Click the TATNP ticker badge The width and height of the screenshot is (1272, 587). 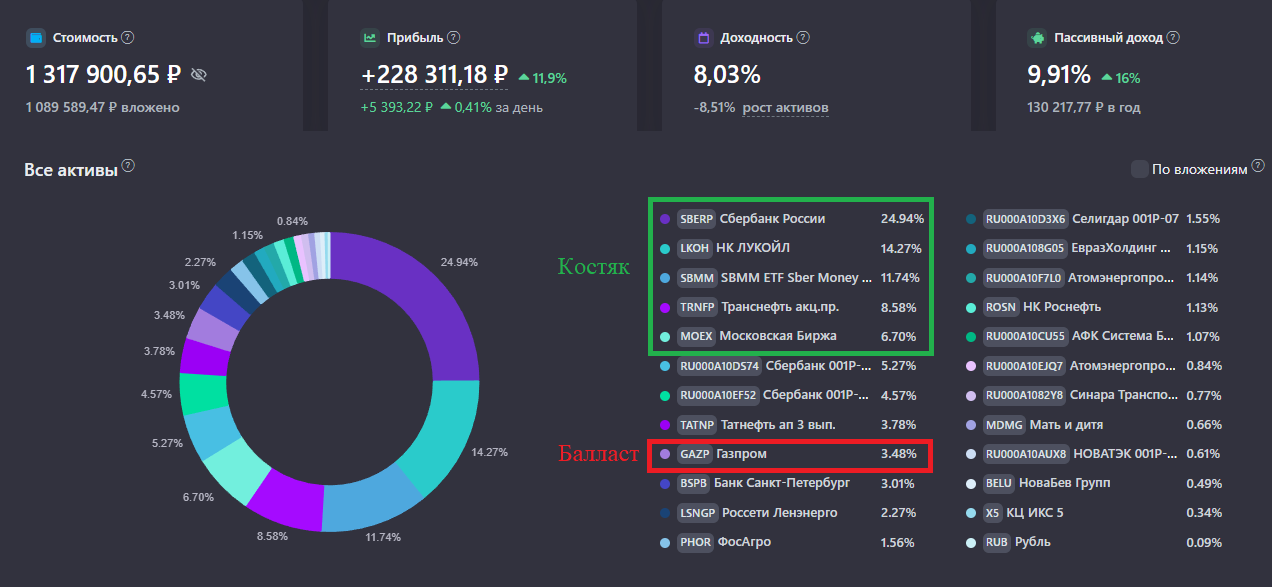point(696,425)
